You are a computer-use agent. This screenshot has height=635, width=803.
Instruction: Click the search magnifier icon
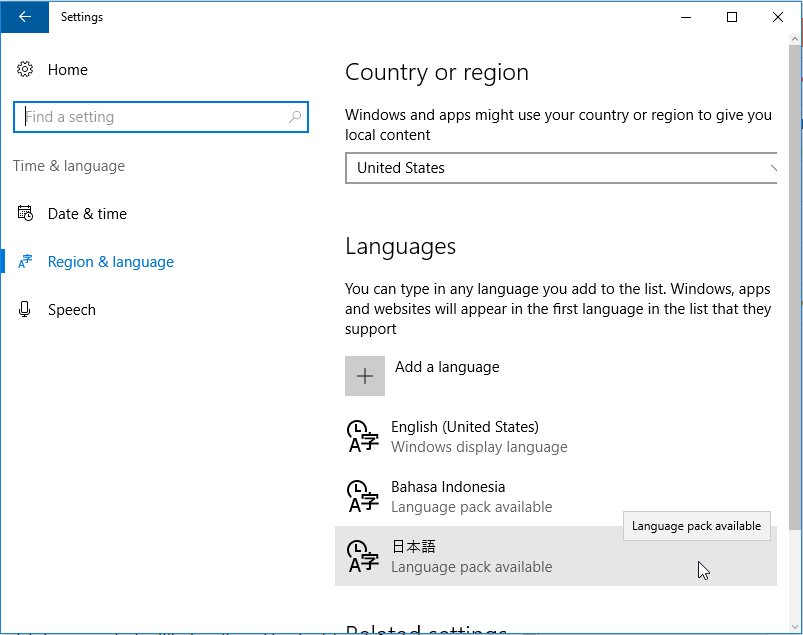point(295,117)
